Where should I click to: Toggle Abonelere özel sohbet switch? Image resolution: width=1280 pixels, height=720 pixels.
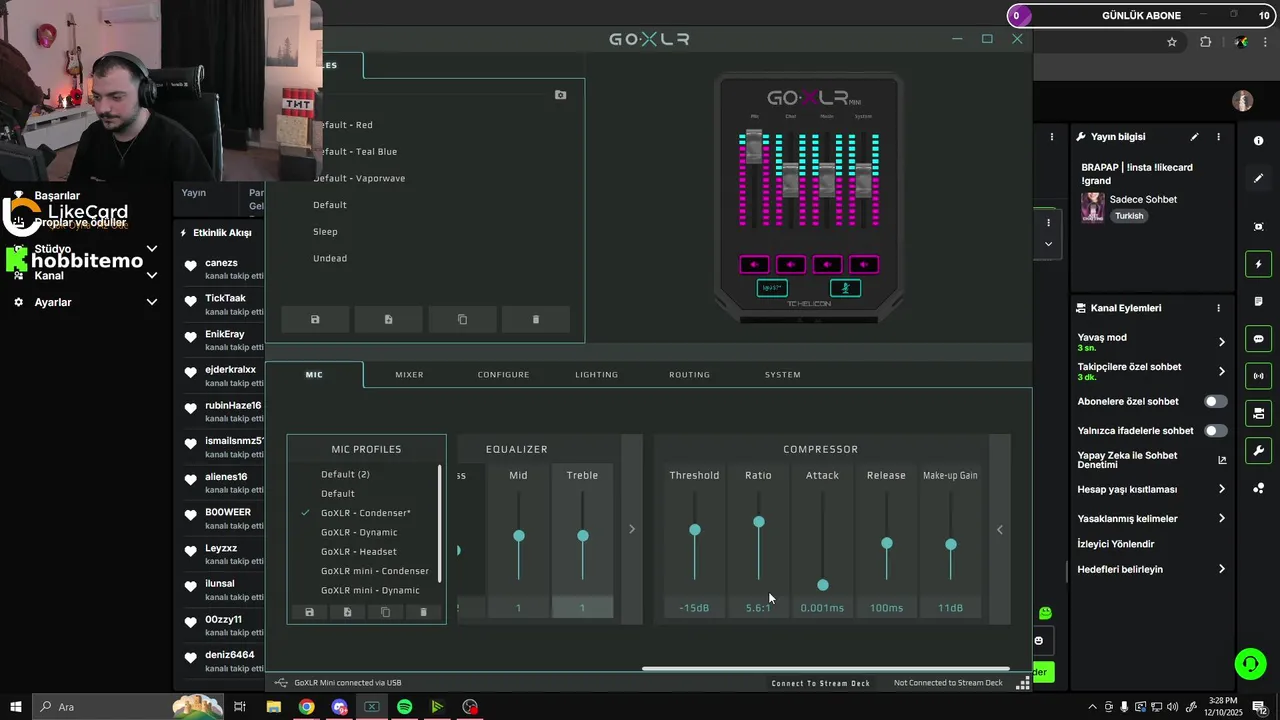(1215, 401)
